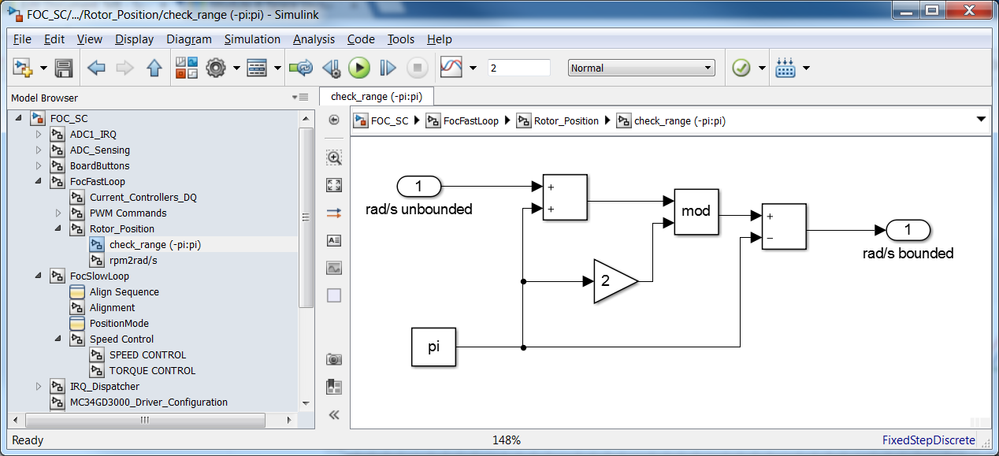Toggle the Hide/Show Explorer Bar arrow
The height and width of the screenshot is (456, 999).
tap(334, 120)
